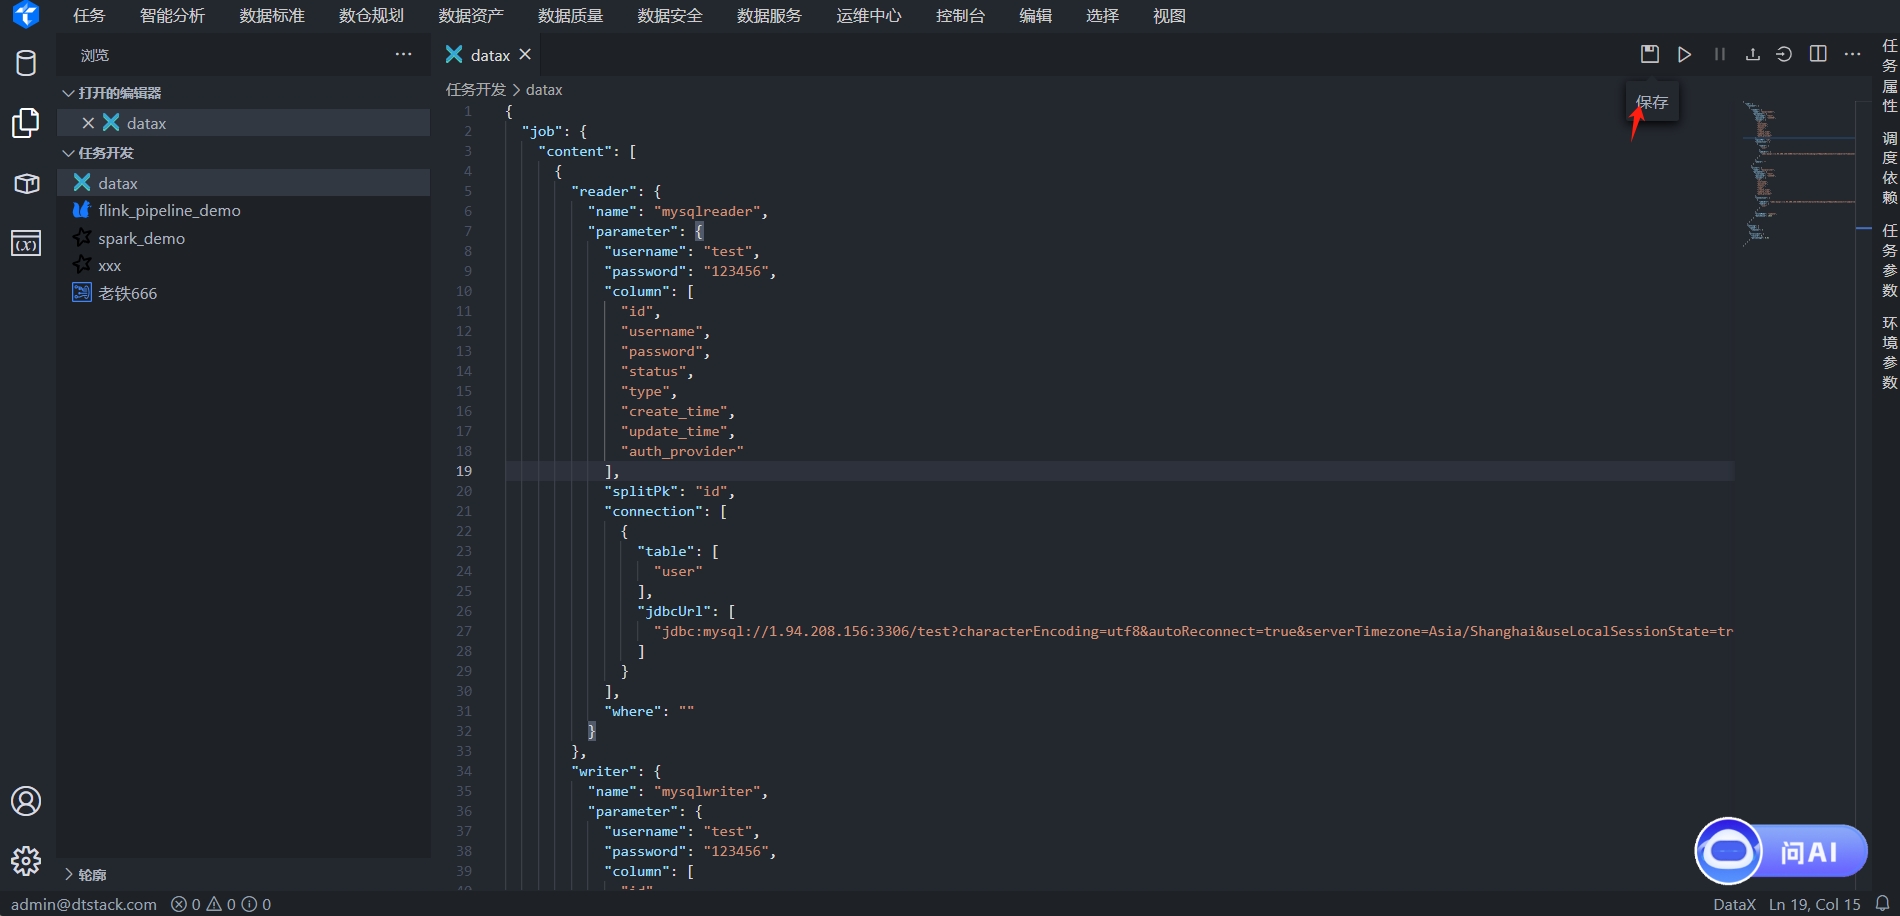Open the 数据资产 menu
Image resolution: width=1900 pixels, height=916 pixels.
[x=471, y=16]
